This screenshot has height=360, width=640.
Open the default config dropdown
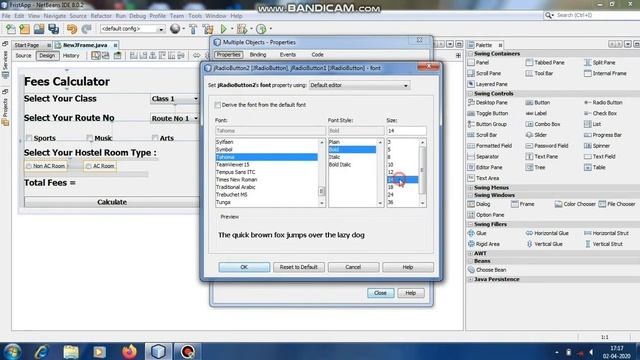click(x=132, y=29)
